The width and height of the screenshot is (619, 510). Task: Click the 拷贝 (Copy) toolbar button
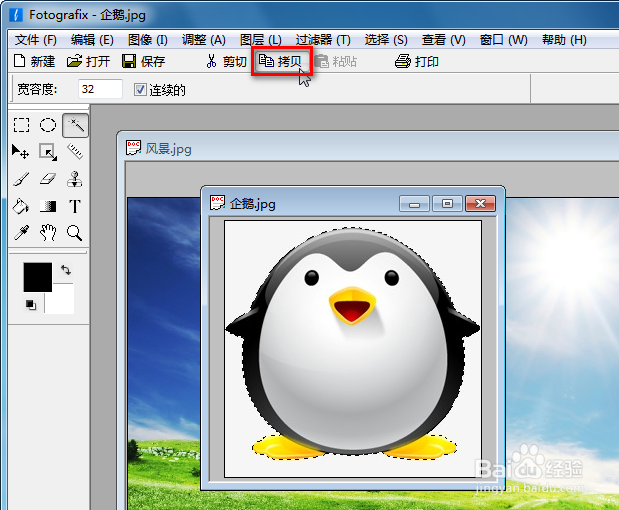281,61
